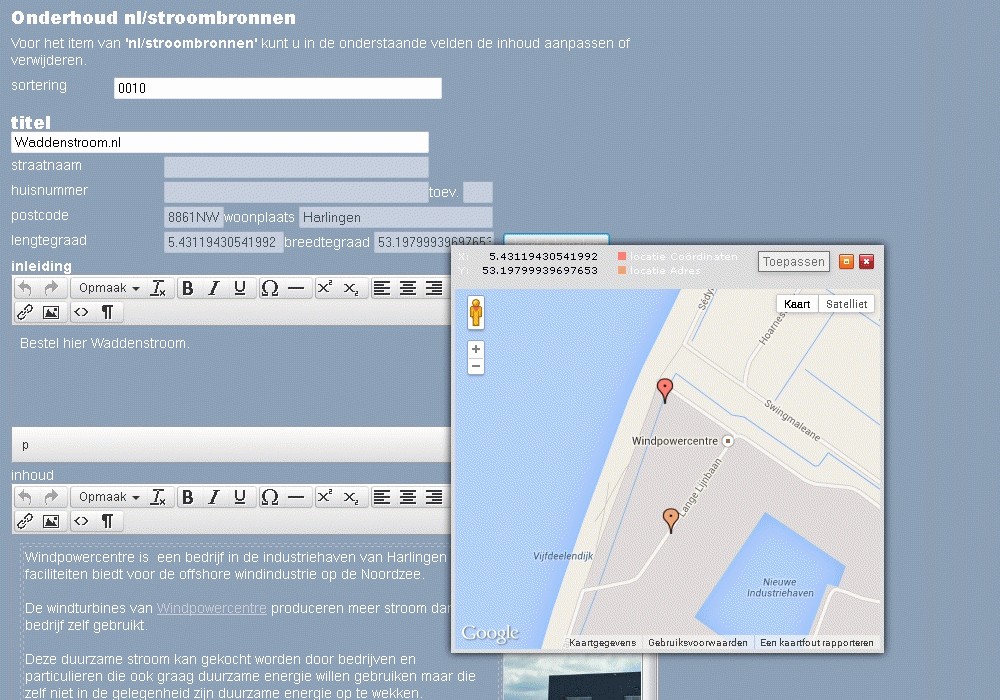Switch map to Kaart view
Screen dimensions: 1000x700
(797, 305)
